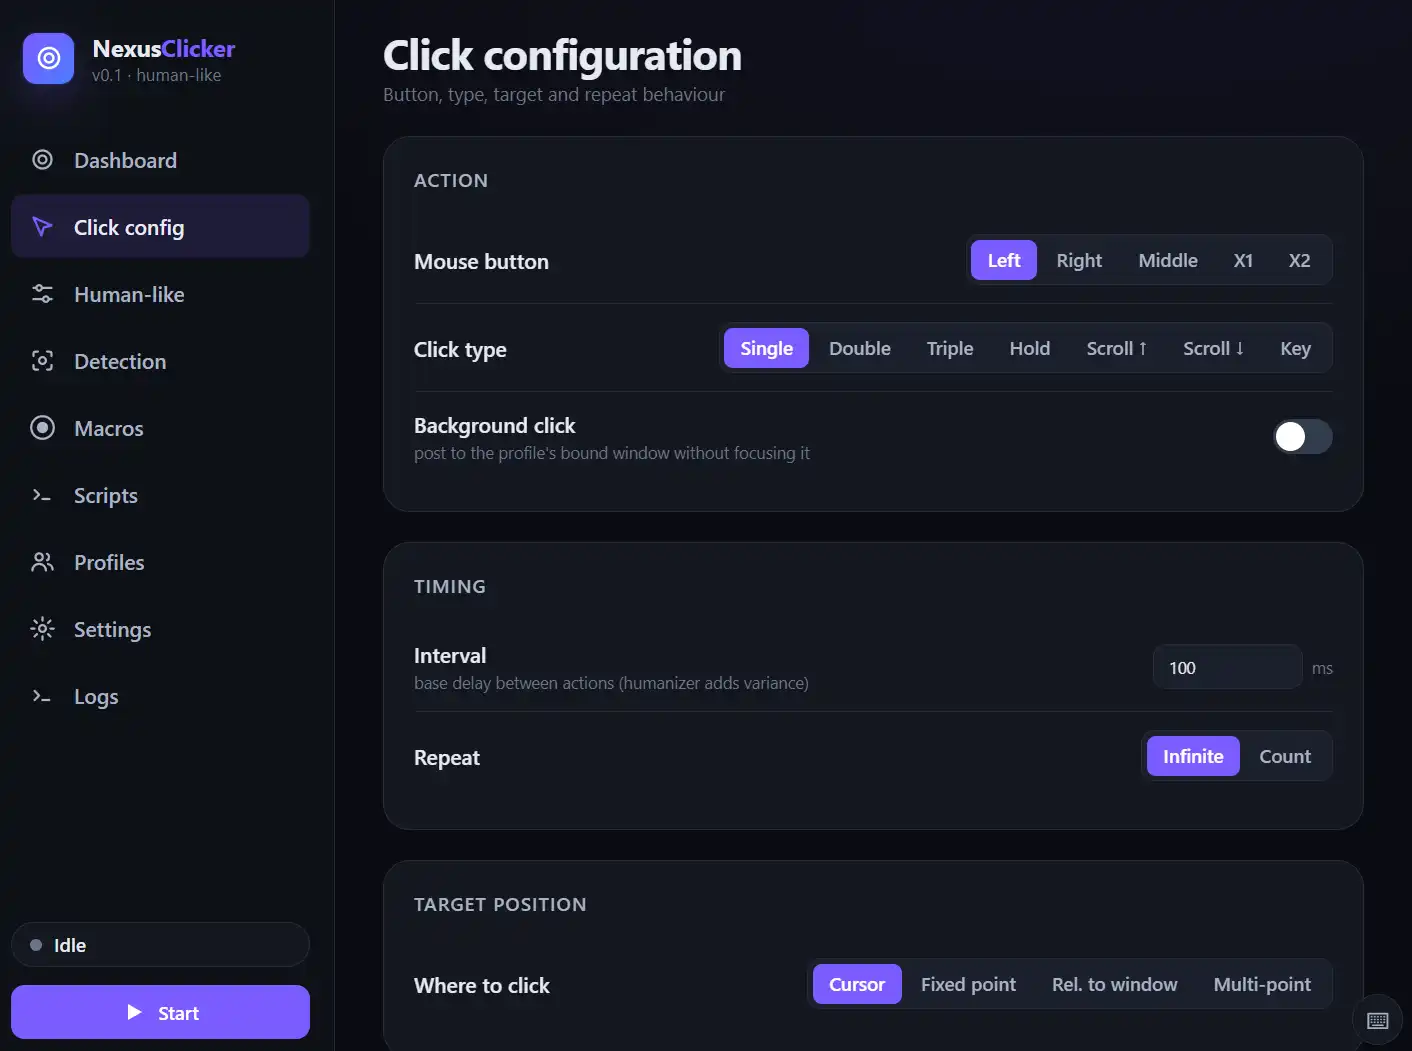Viewport: 1412px width, 1051px height.
Task: Click the Detection scan-frame icon
Action: point(42,361)
